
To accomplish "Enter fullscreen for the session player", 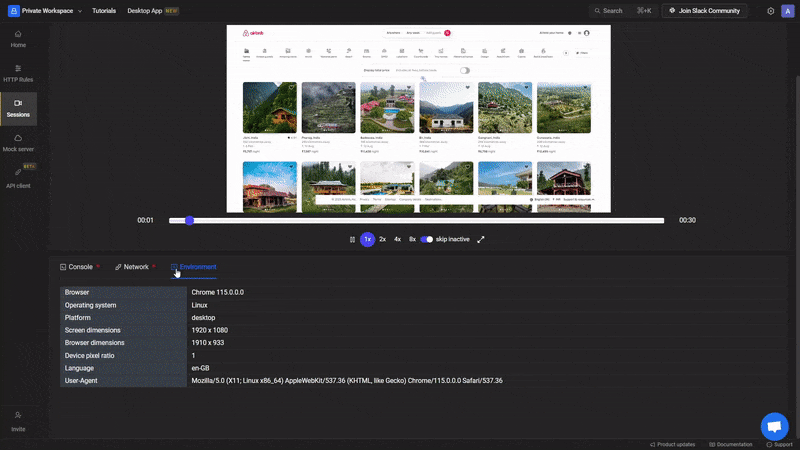I will tap(481, 239).
